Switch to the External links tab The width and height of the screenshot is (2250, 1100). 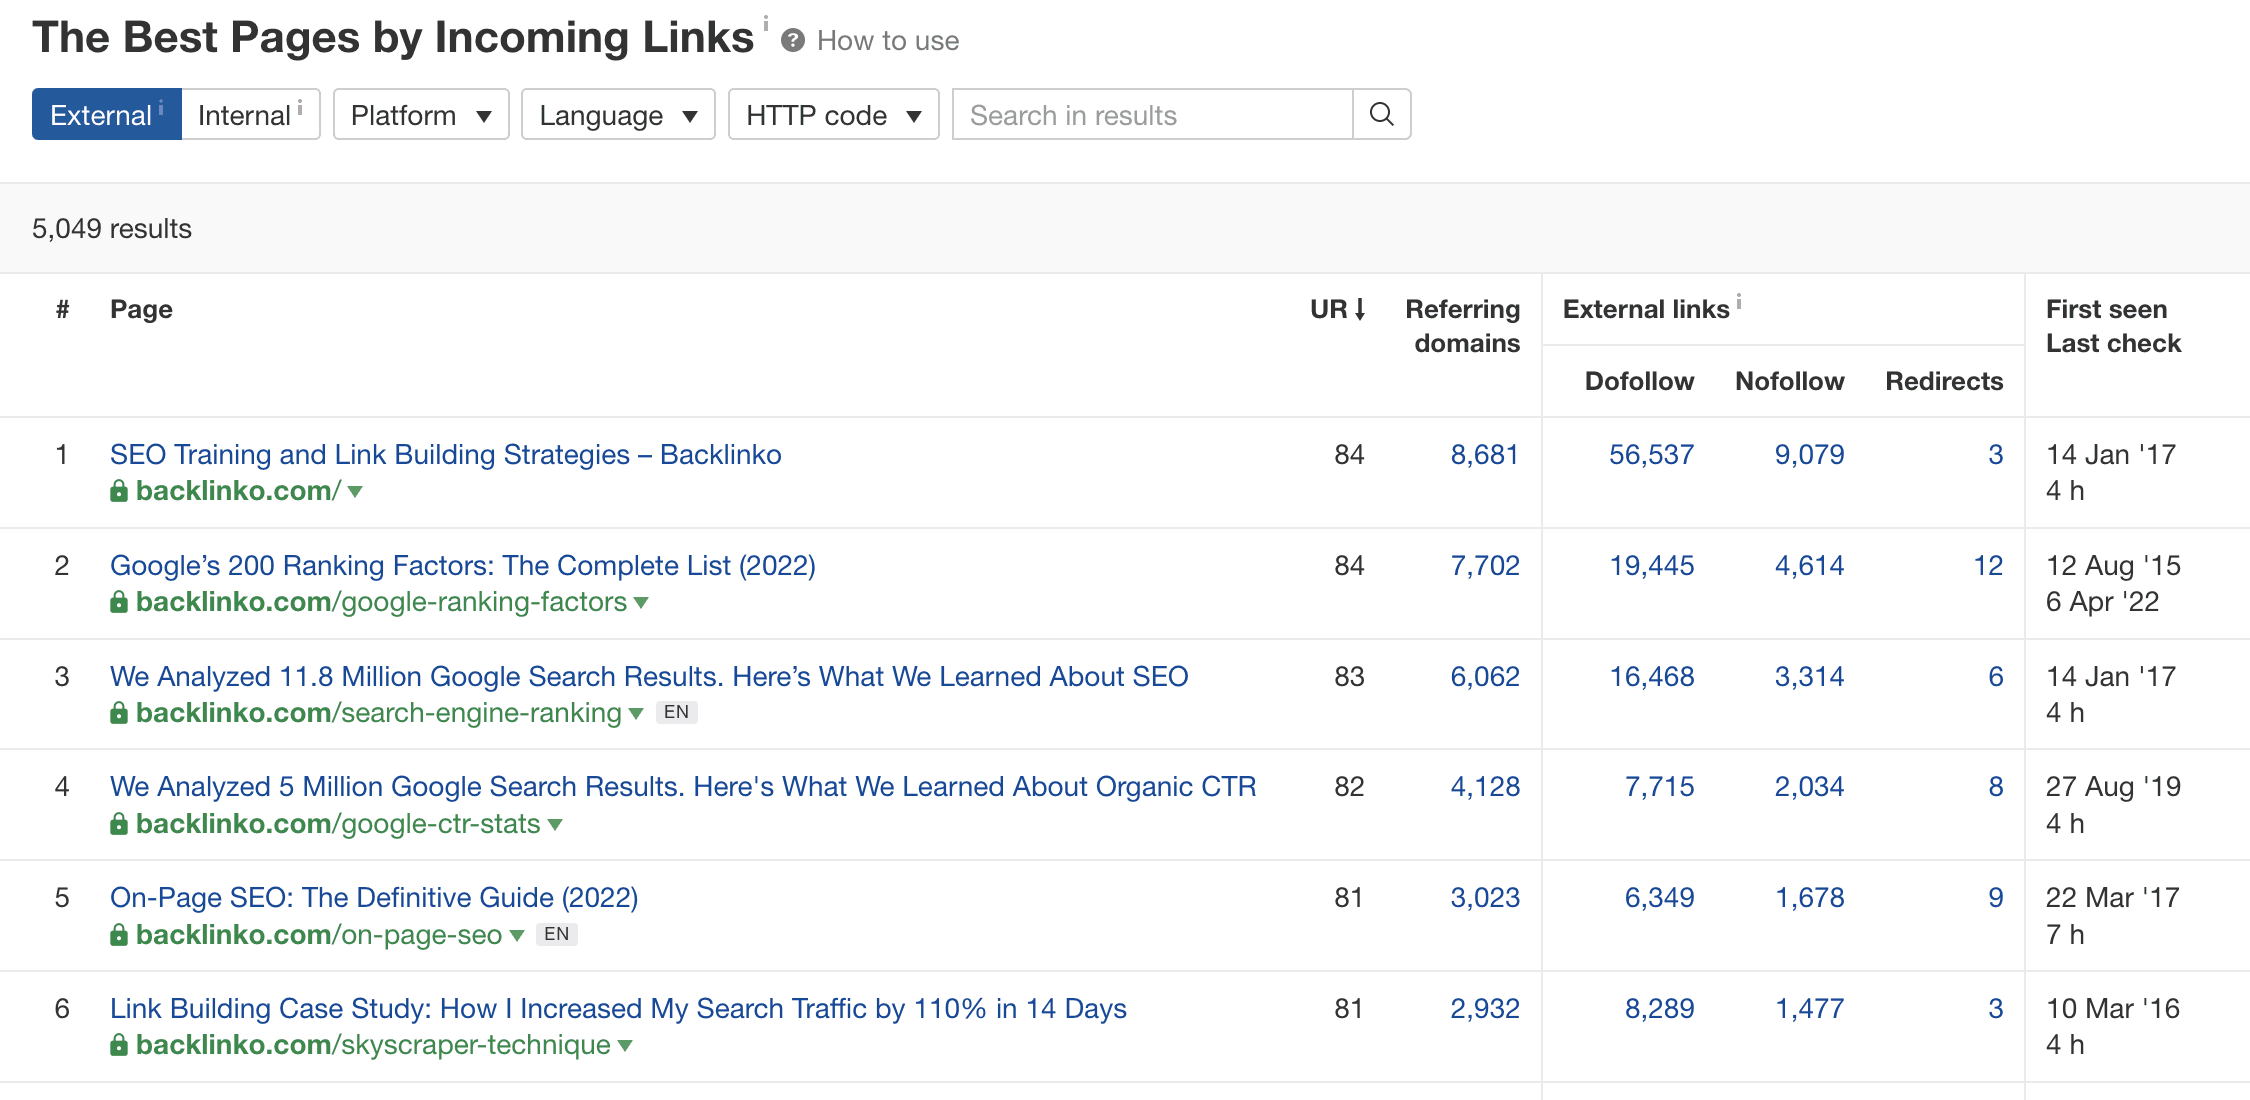[106, 114]
